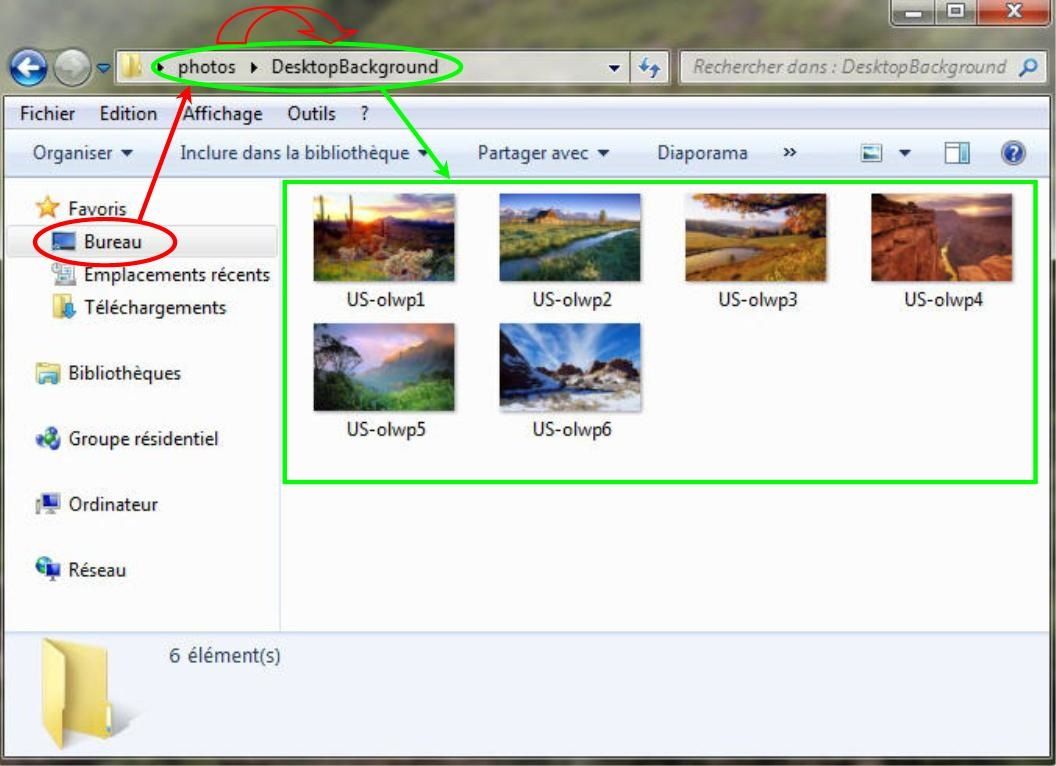This screenshot has width=1056, height=766.
Task: Click the file name US-olwp4
Action: [944, 299]
